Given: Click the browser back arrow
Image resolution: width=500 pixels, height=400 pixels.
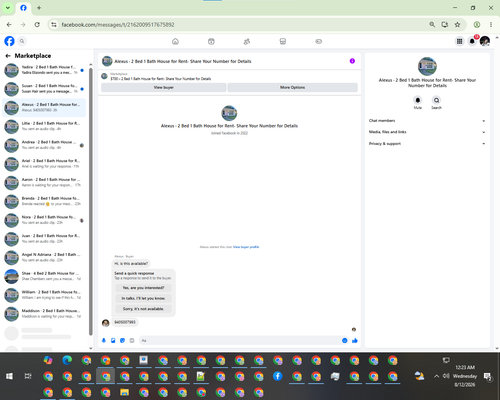Looking at the screenshot, I should 9,25.
